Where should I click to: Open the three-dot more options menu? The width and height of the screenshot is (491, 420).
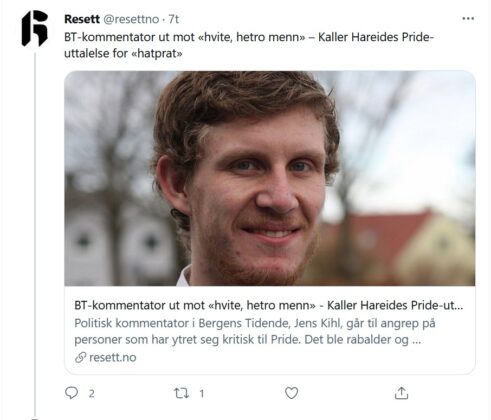(x=468, y=19)
